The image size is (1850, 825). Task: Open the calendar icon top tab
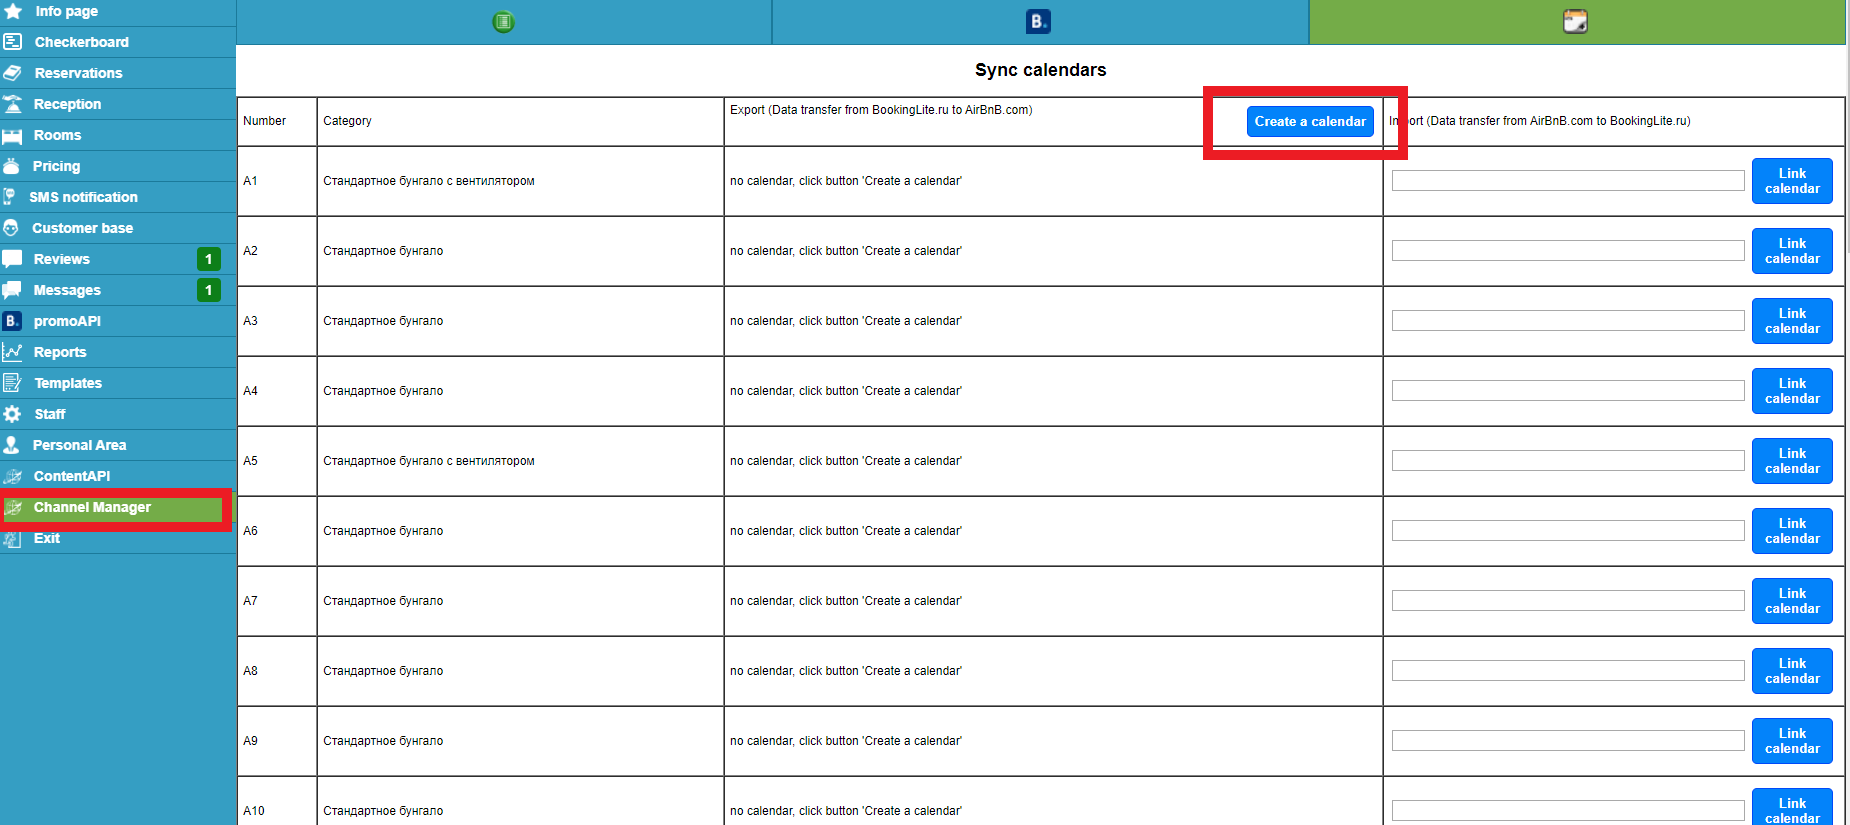1575,21
